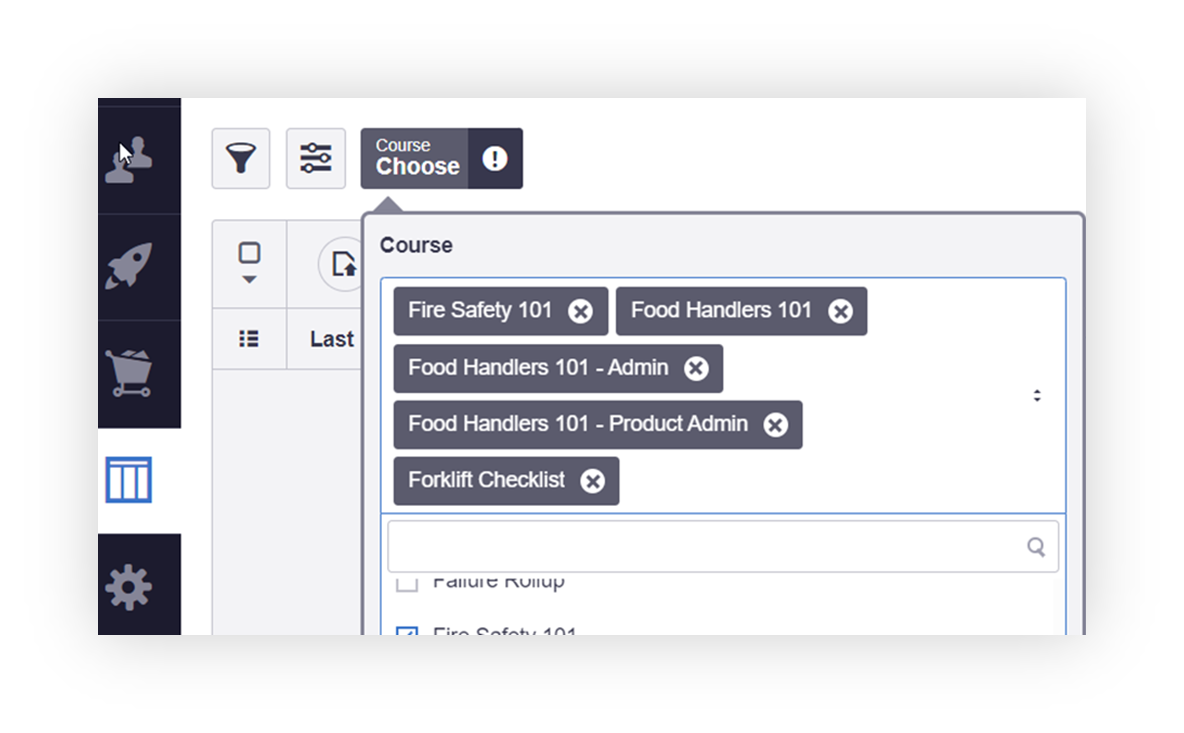This screenshot has height=733, width=1184.
Task: Click the Last column header
Action: 331,339
